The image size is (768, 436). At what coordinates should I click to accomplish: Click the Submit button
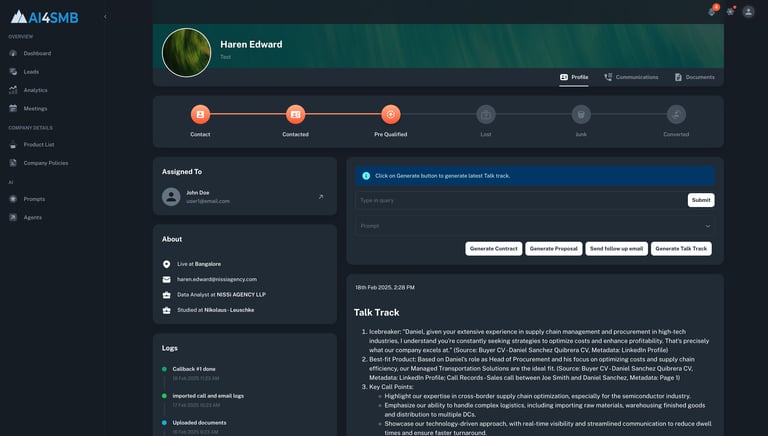click(x=701, y=200)
